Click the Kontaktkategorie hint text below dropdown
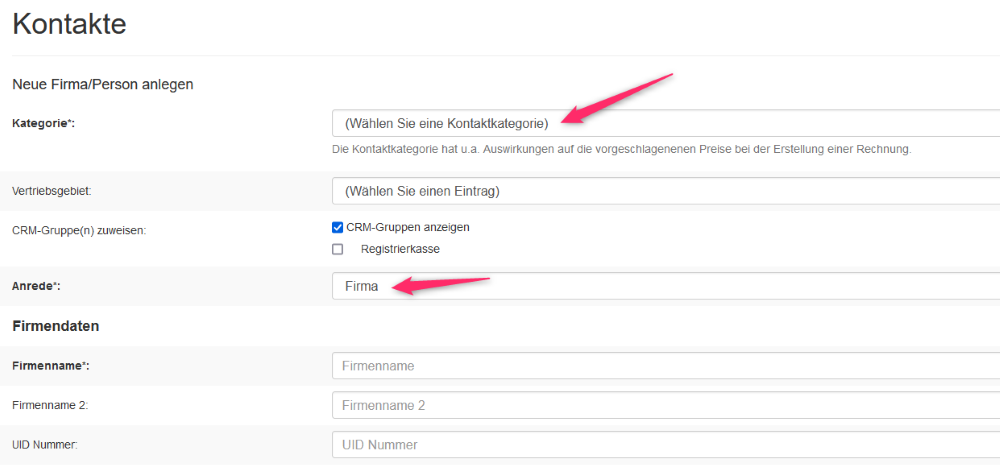The width and height of the screenshot is (1000, 468). 621,149
